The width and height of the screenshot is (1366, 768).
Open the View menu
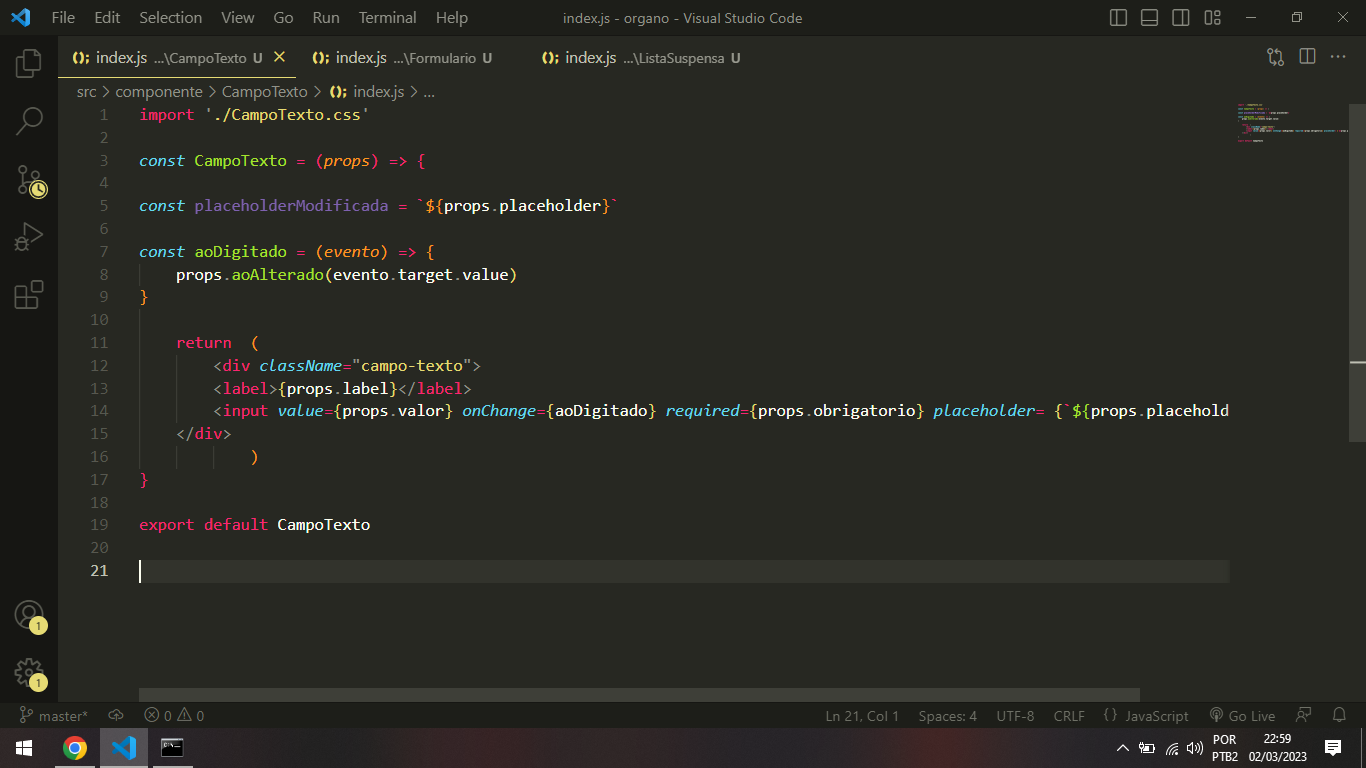pos(238,18)
